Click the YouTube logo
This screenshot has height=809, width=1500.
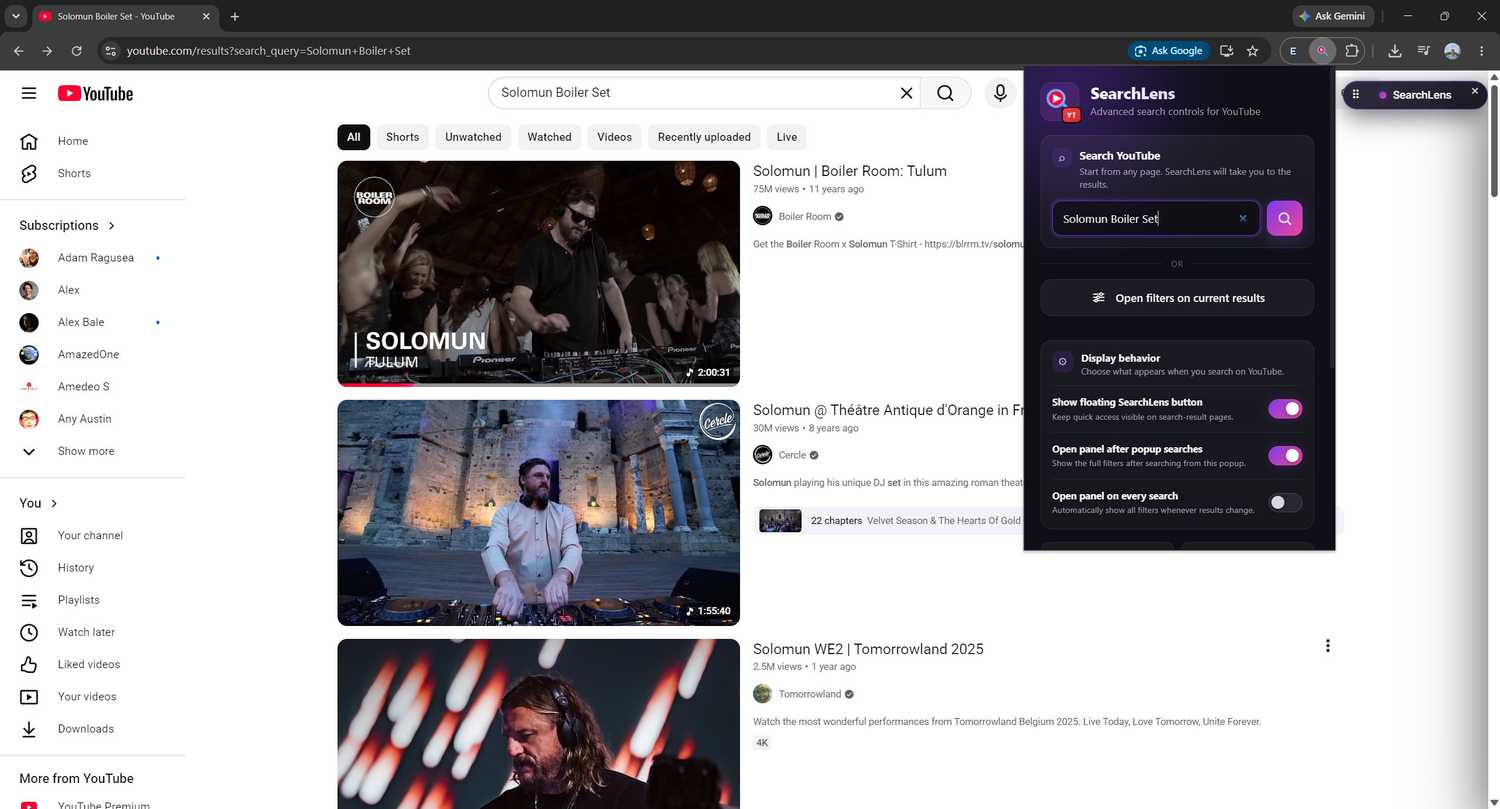click(x=95, y=93)
